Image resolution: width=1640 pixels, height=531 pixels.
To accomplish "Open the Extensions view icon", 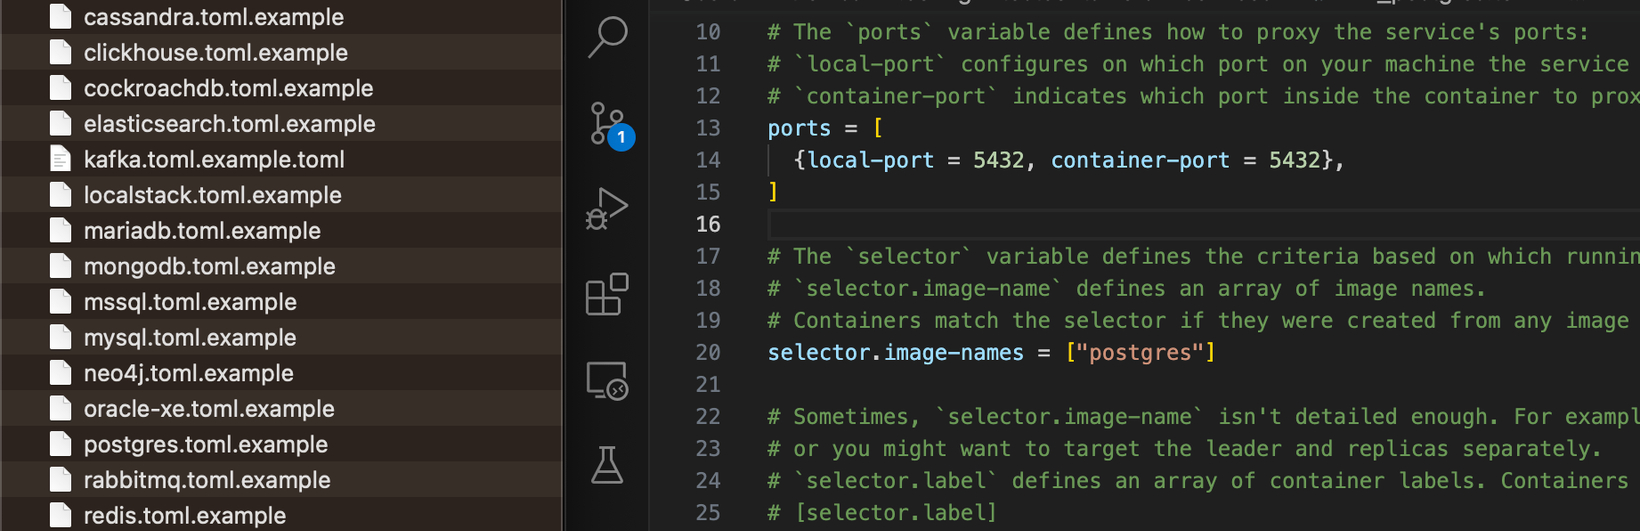I will 607,295.
